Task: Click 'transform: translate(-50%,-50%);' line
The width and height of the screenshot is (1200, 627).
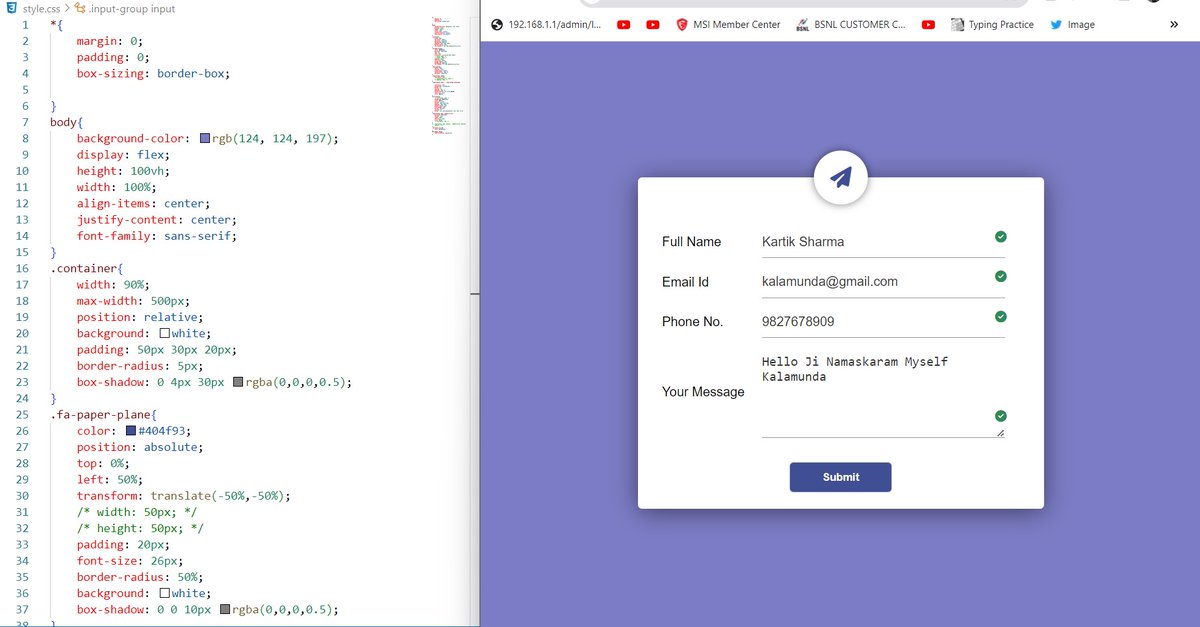Action: coord(183,496)
